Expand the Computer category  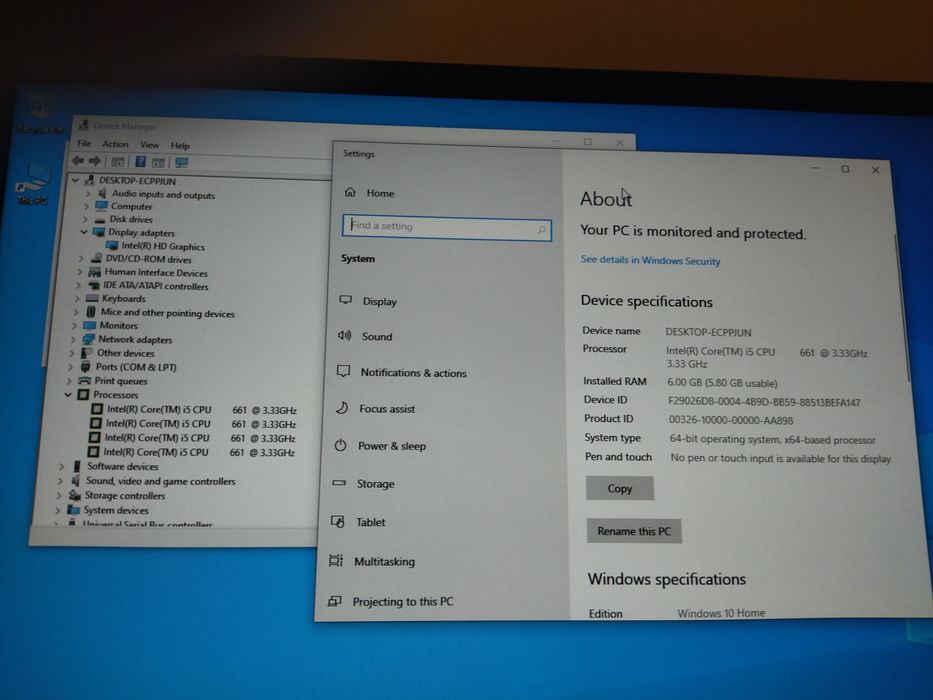pyautogui.click(x=86, y=206)
